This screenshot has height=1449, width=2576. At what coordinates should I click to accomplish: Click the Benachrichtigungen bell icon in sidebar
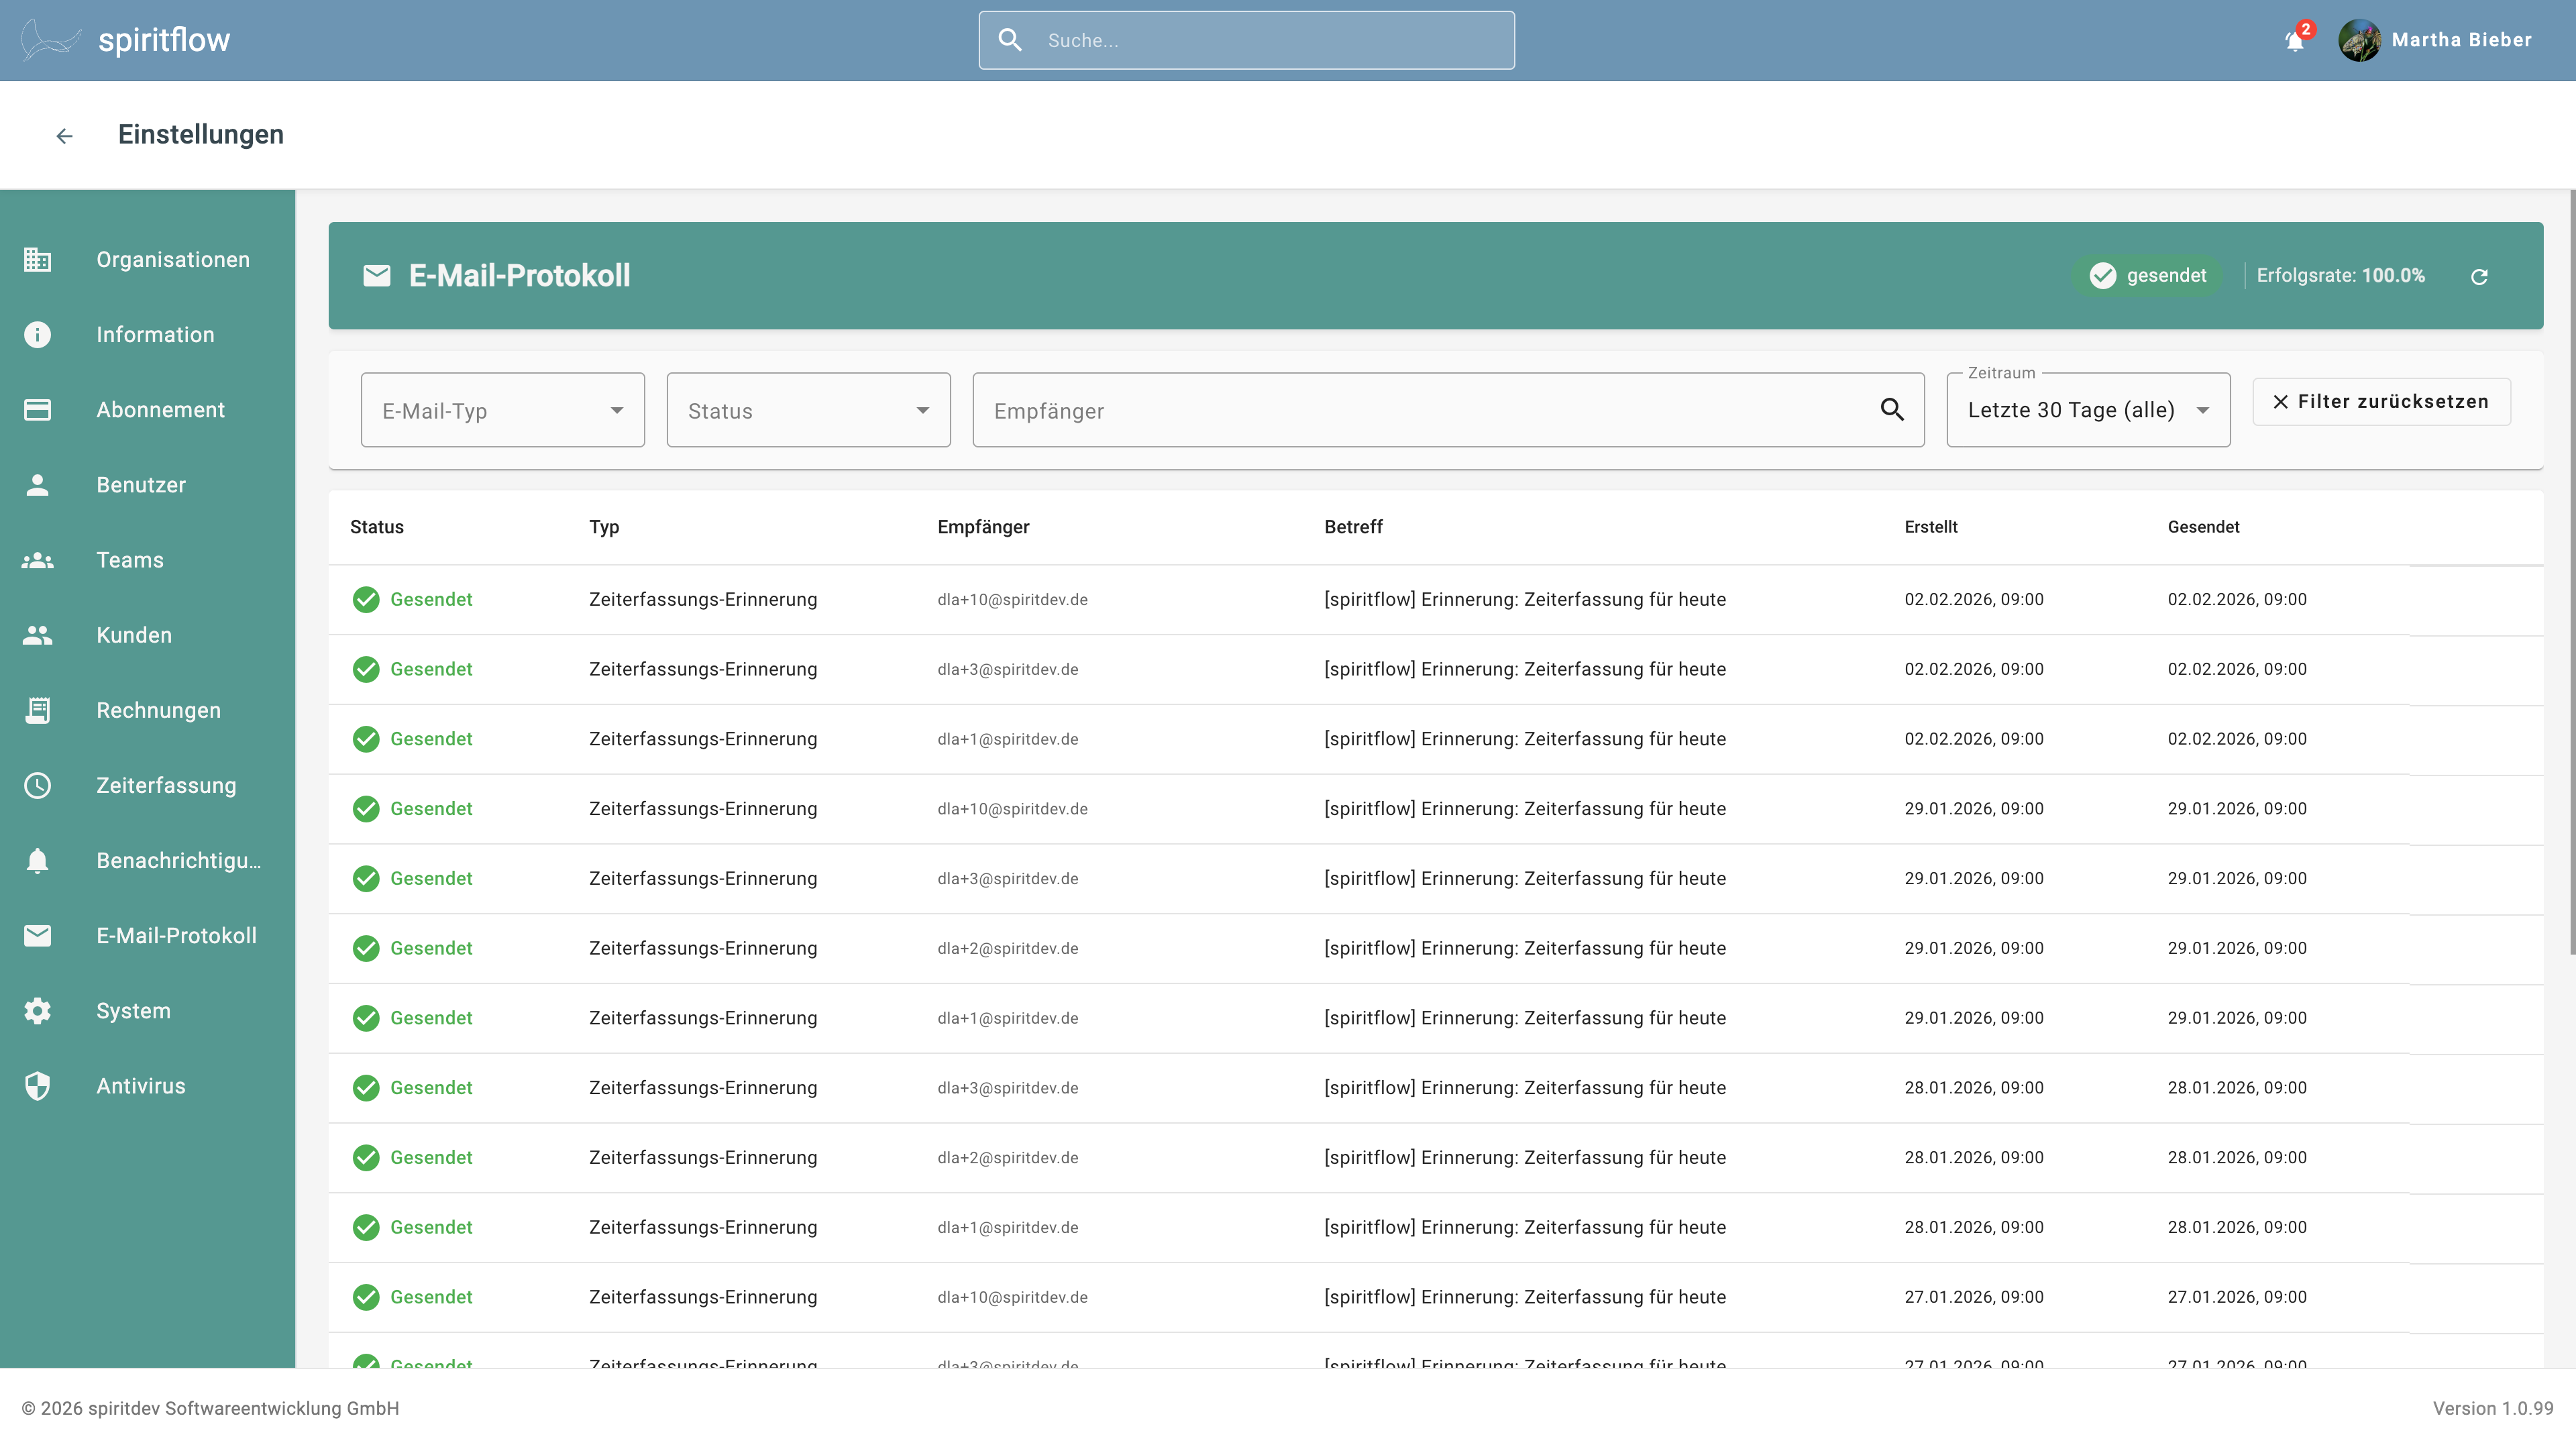tap(38, 860)
